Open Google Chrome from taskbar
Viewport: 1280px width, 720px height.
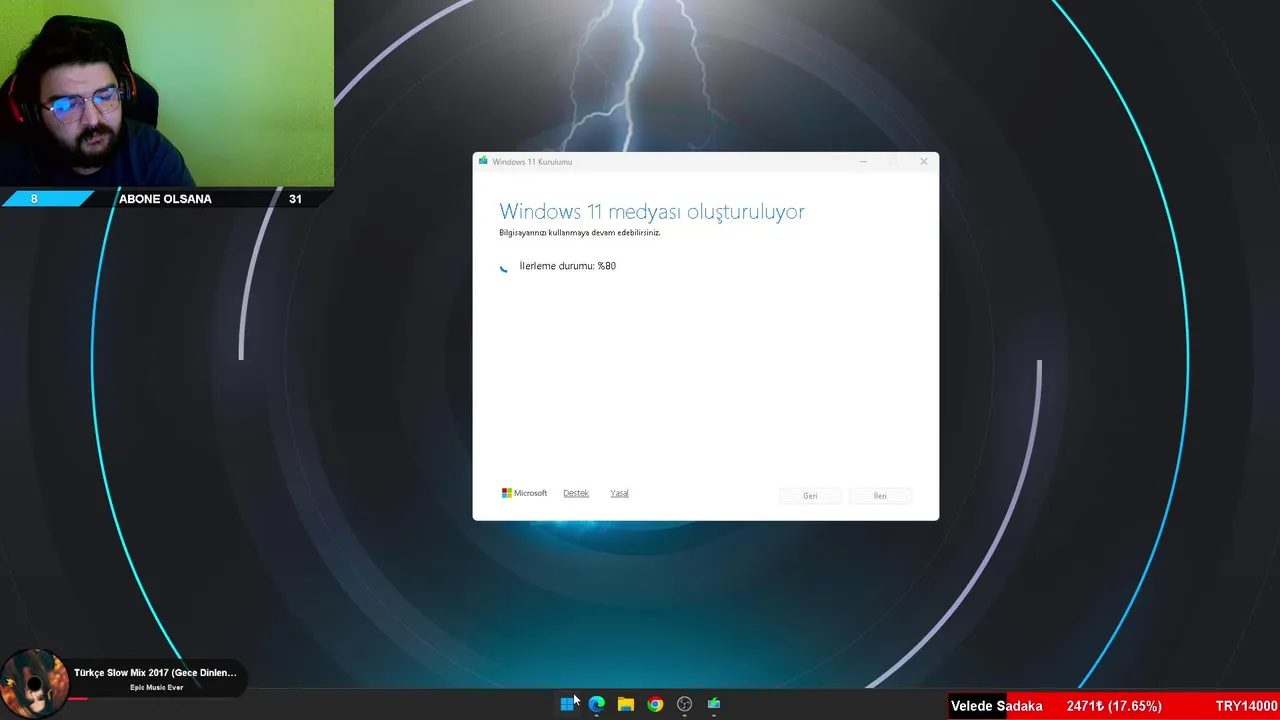(655, 704)
